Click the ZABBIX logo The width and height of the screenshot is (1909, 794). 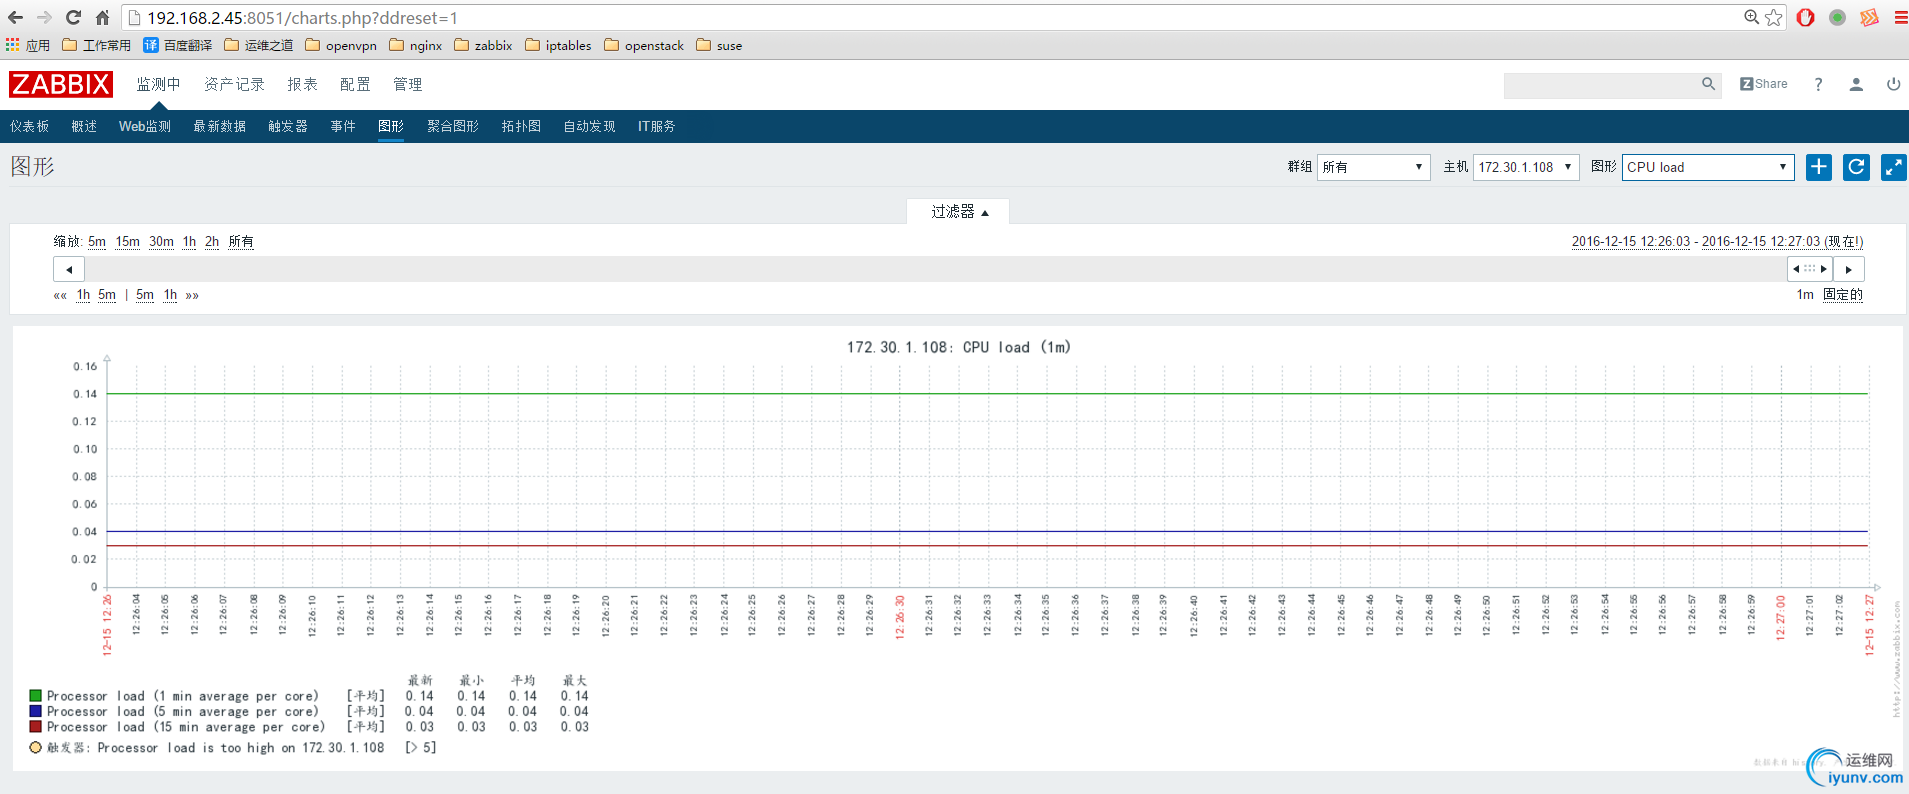pyautogui.click(x=61, y=84)
